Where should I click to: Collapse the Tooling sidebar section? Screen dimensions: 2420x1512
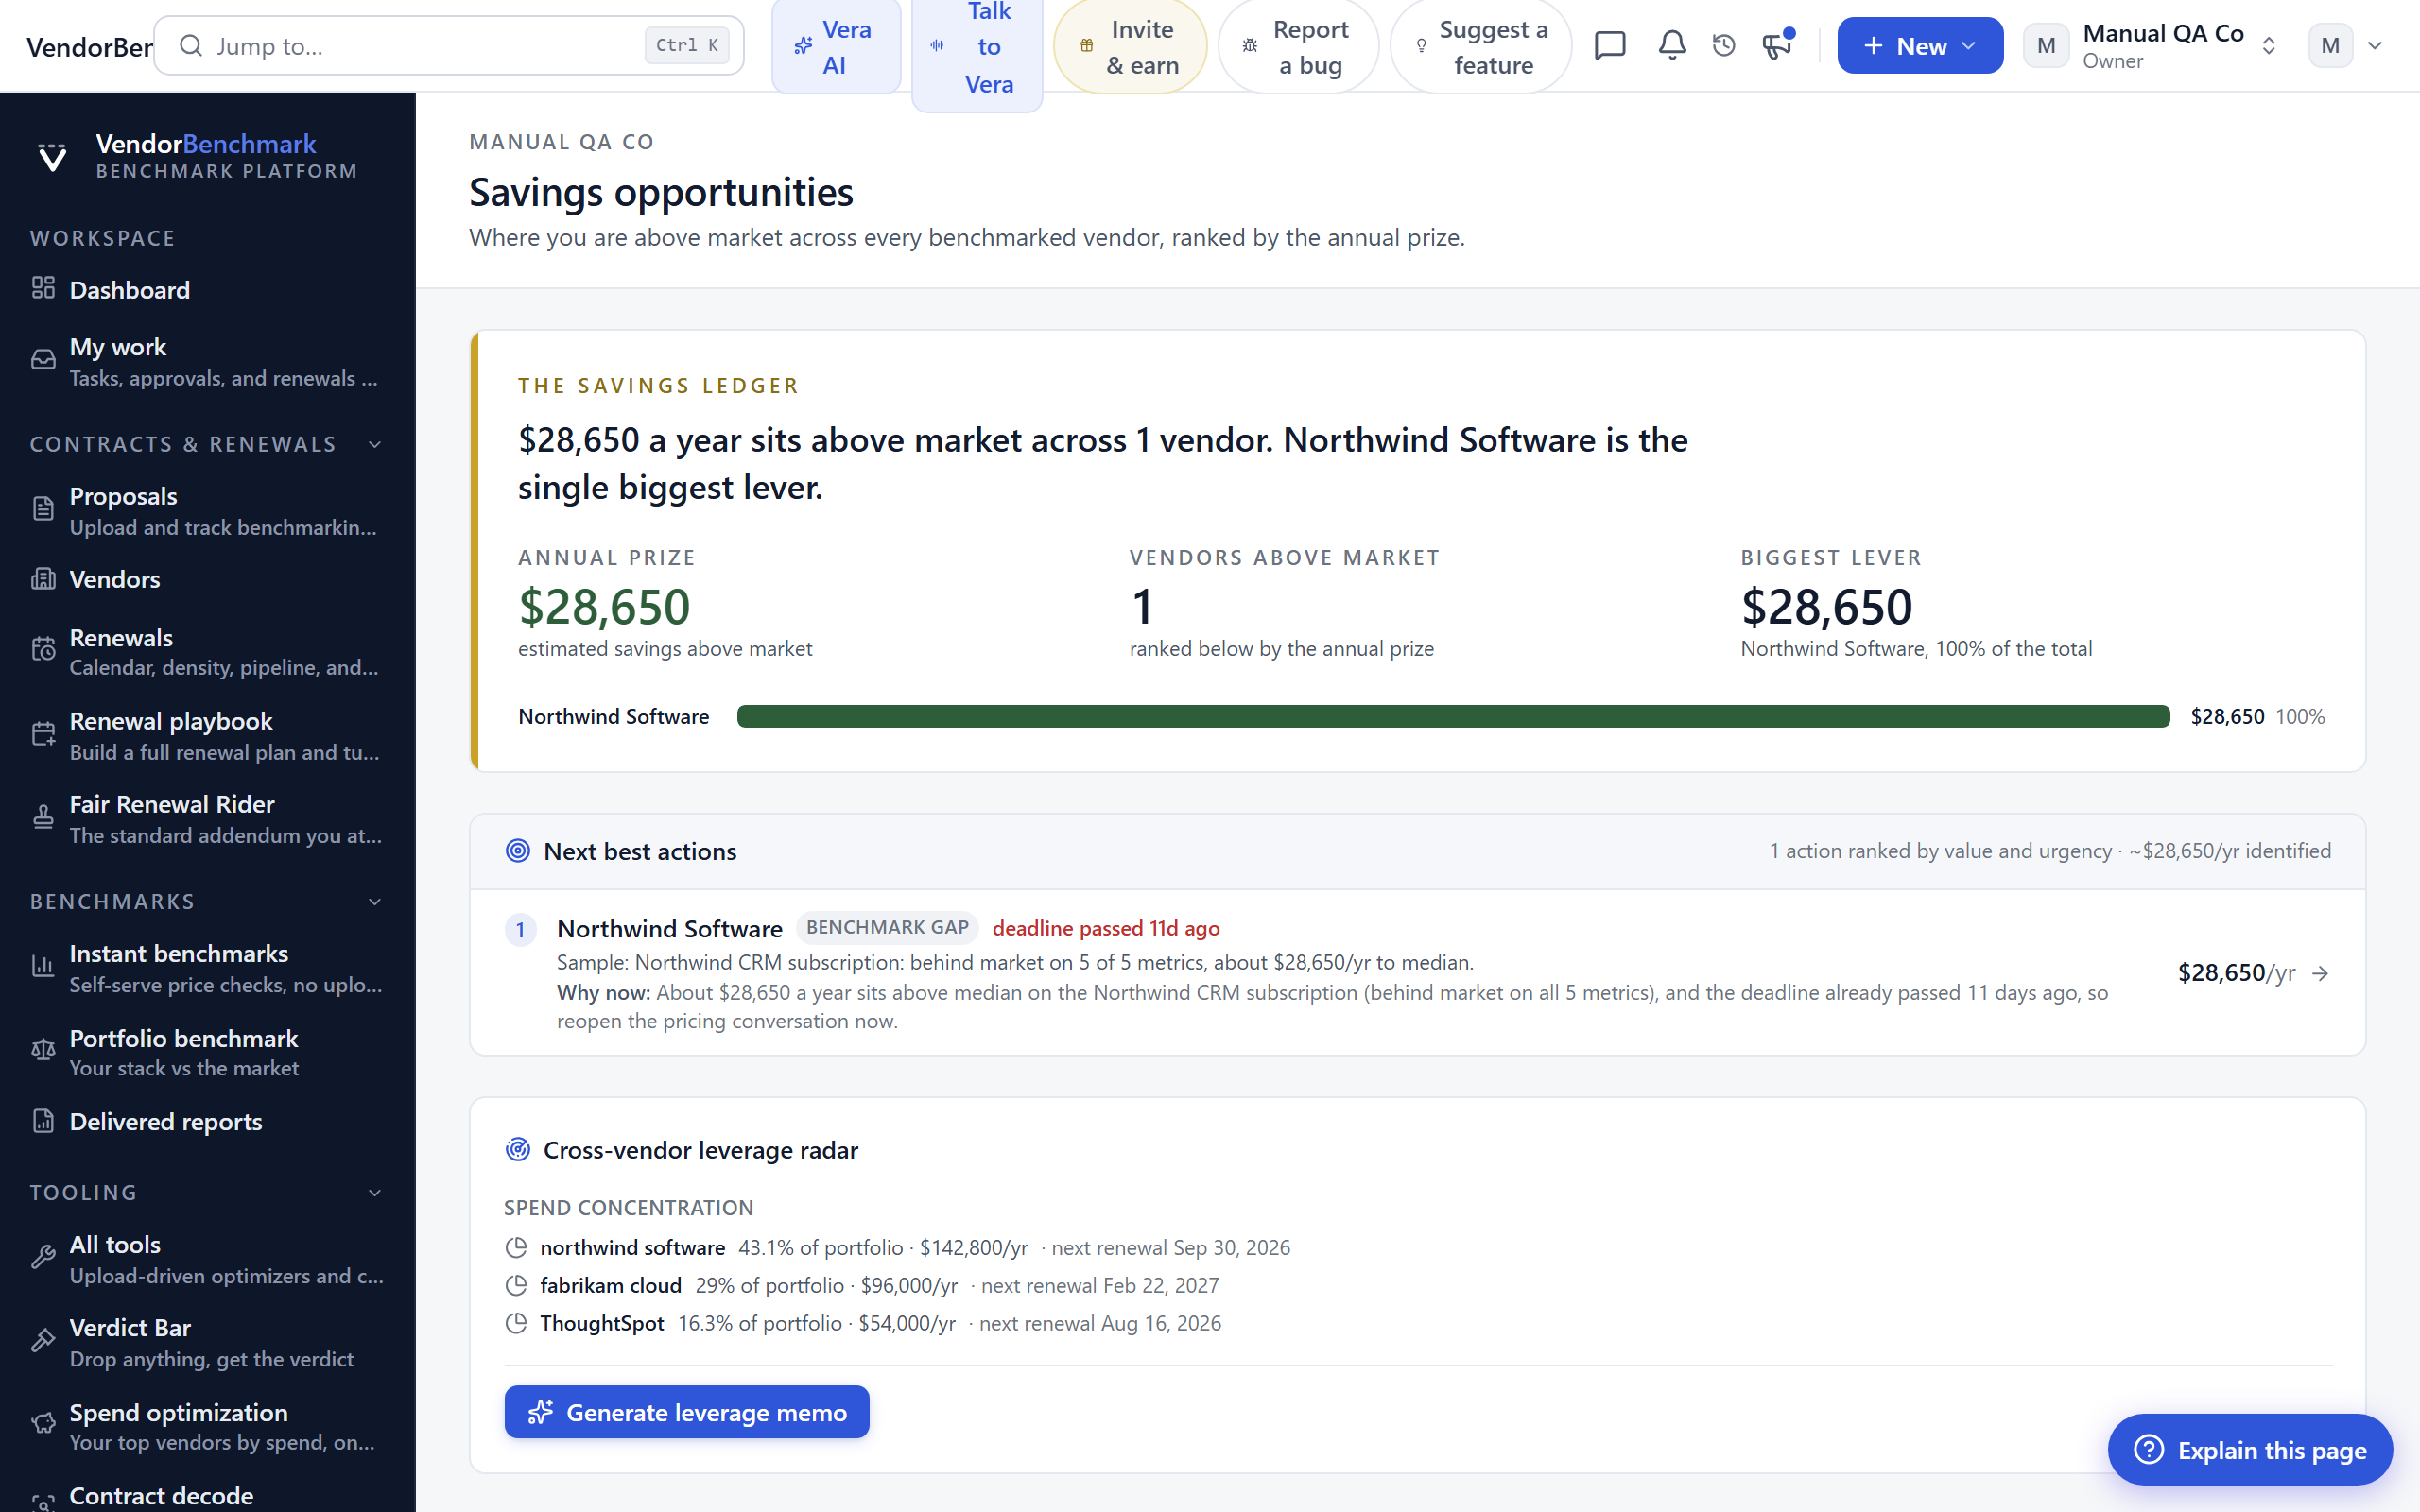pos(375,1193)
